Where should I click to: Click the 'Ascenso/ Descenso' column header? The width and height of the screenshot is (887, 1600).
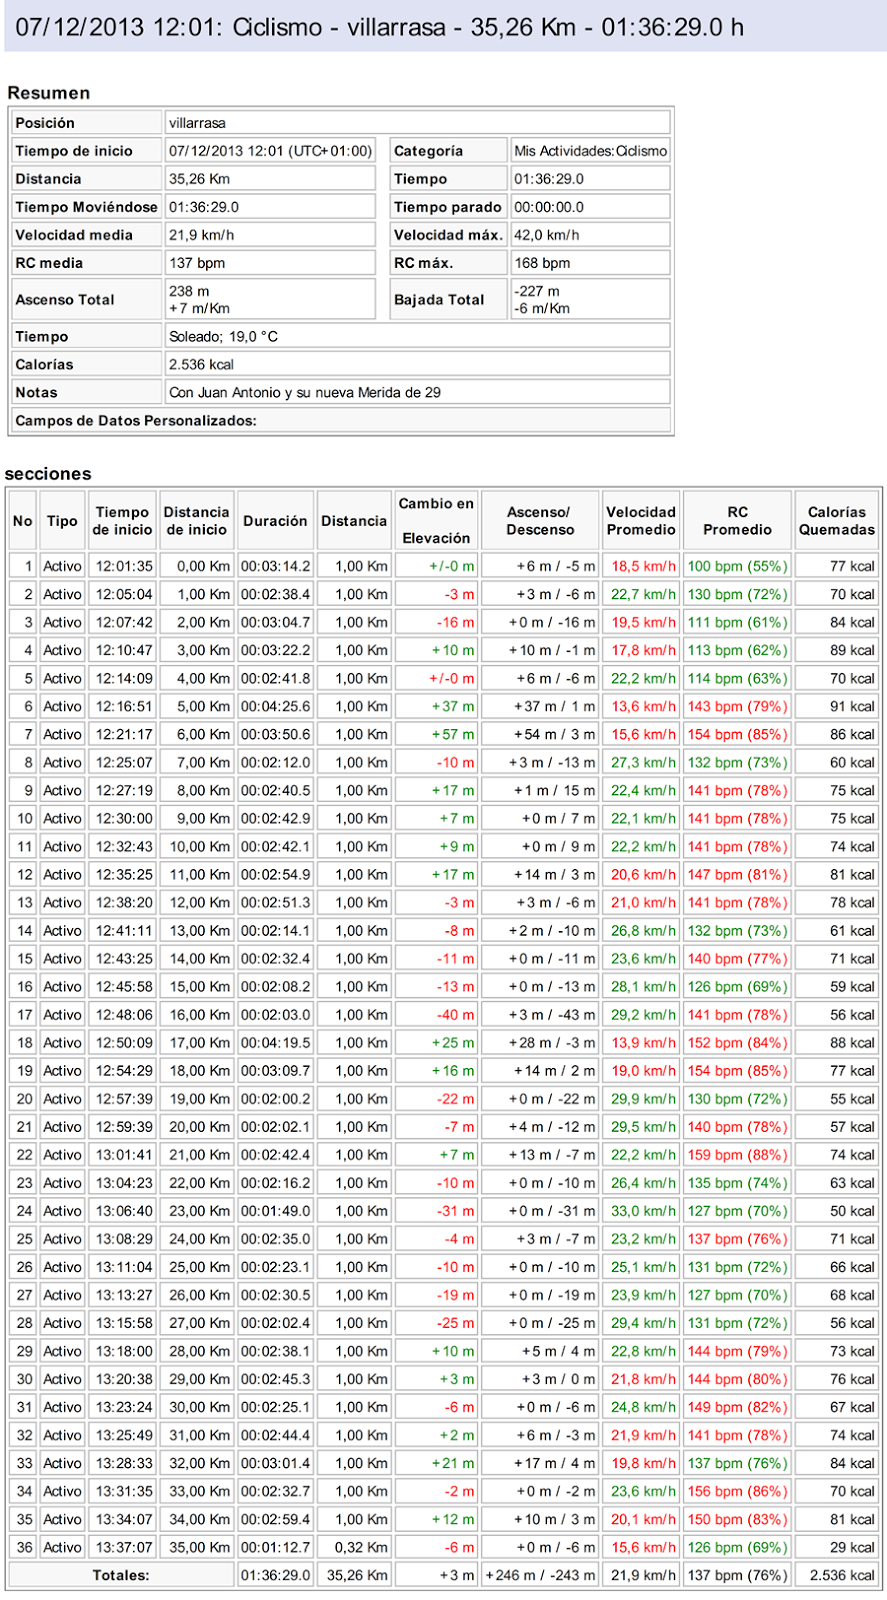point(540,521)
